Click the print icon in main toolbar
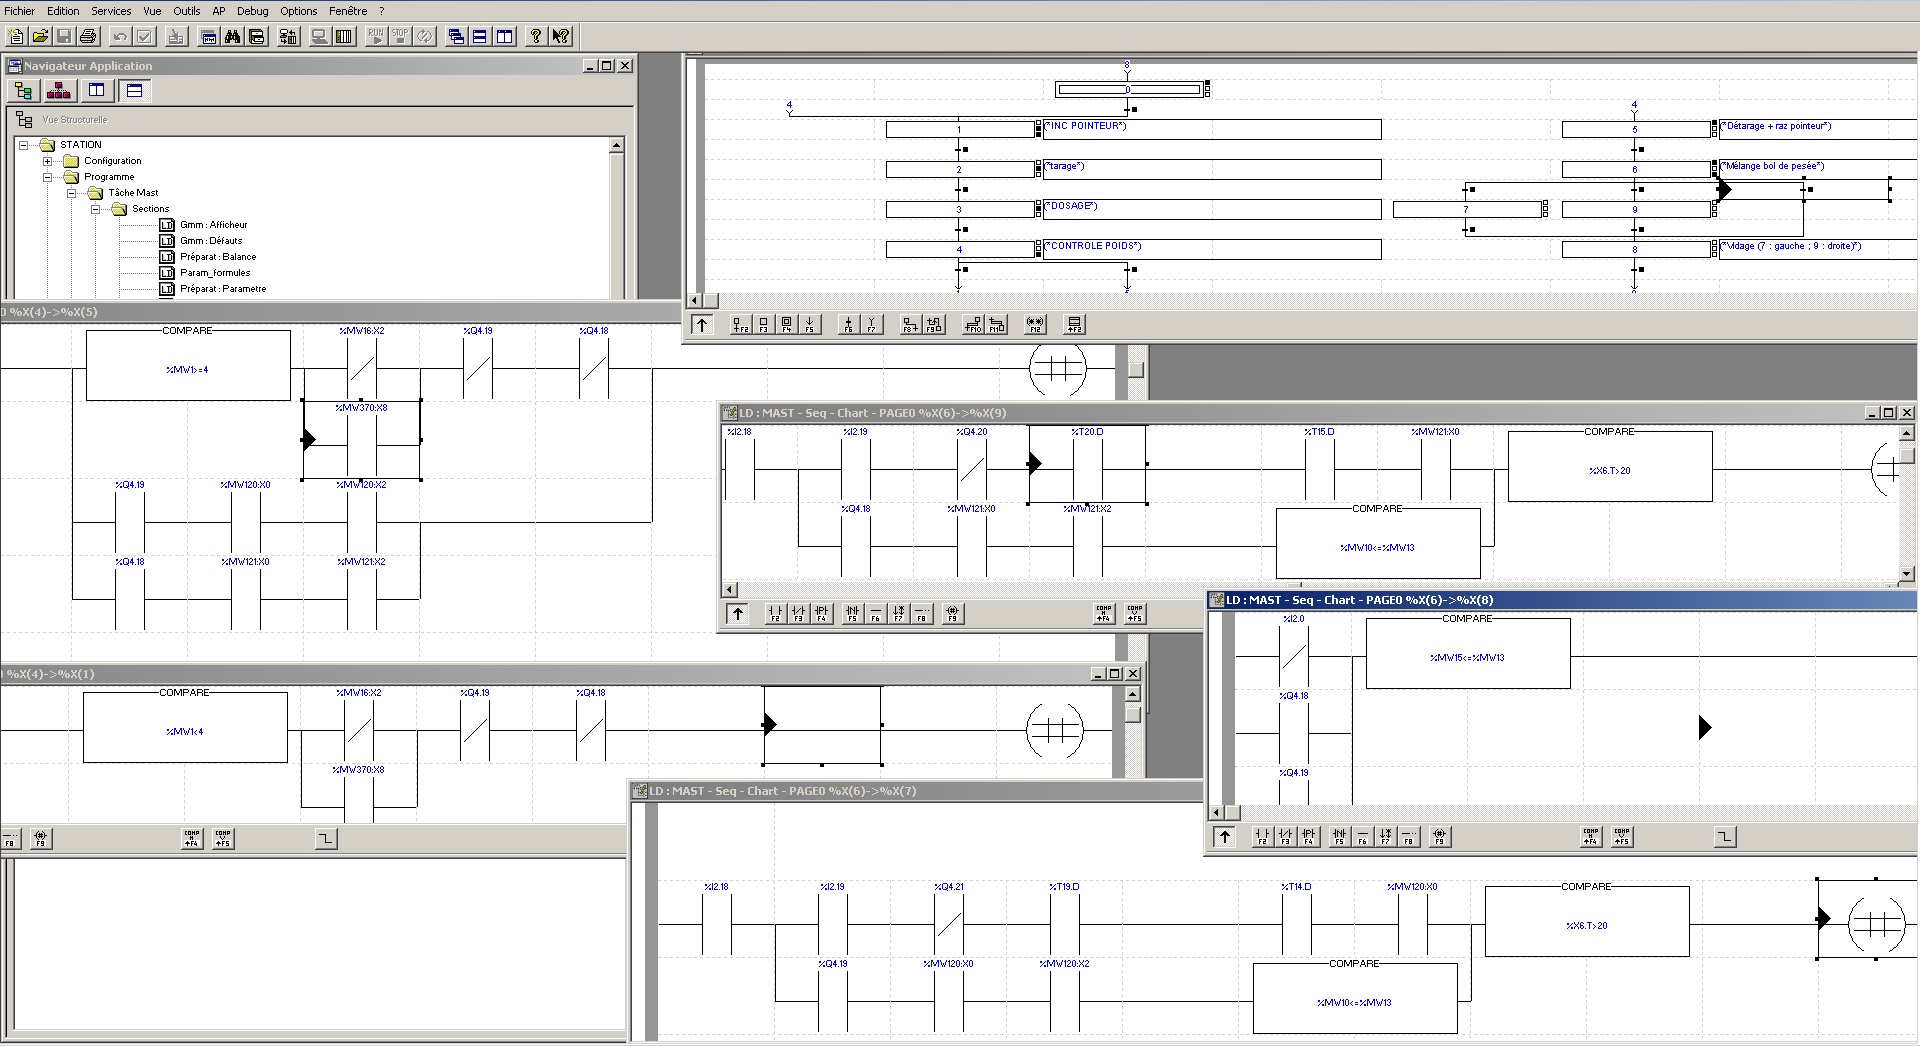The height and width of the screenshot is (1046, 1920). (x=88, y=37)
